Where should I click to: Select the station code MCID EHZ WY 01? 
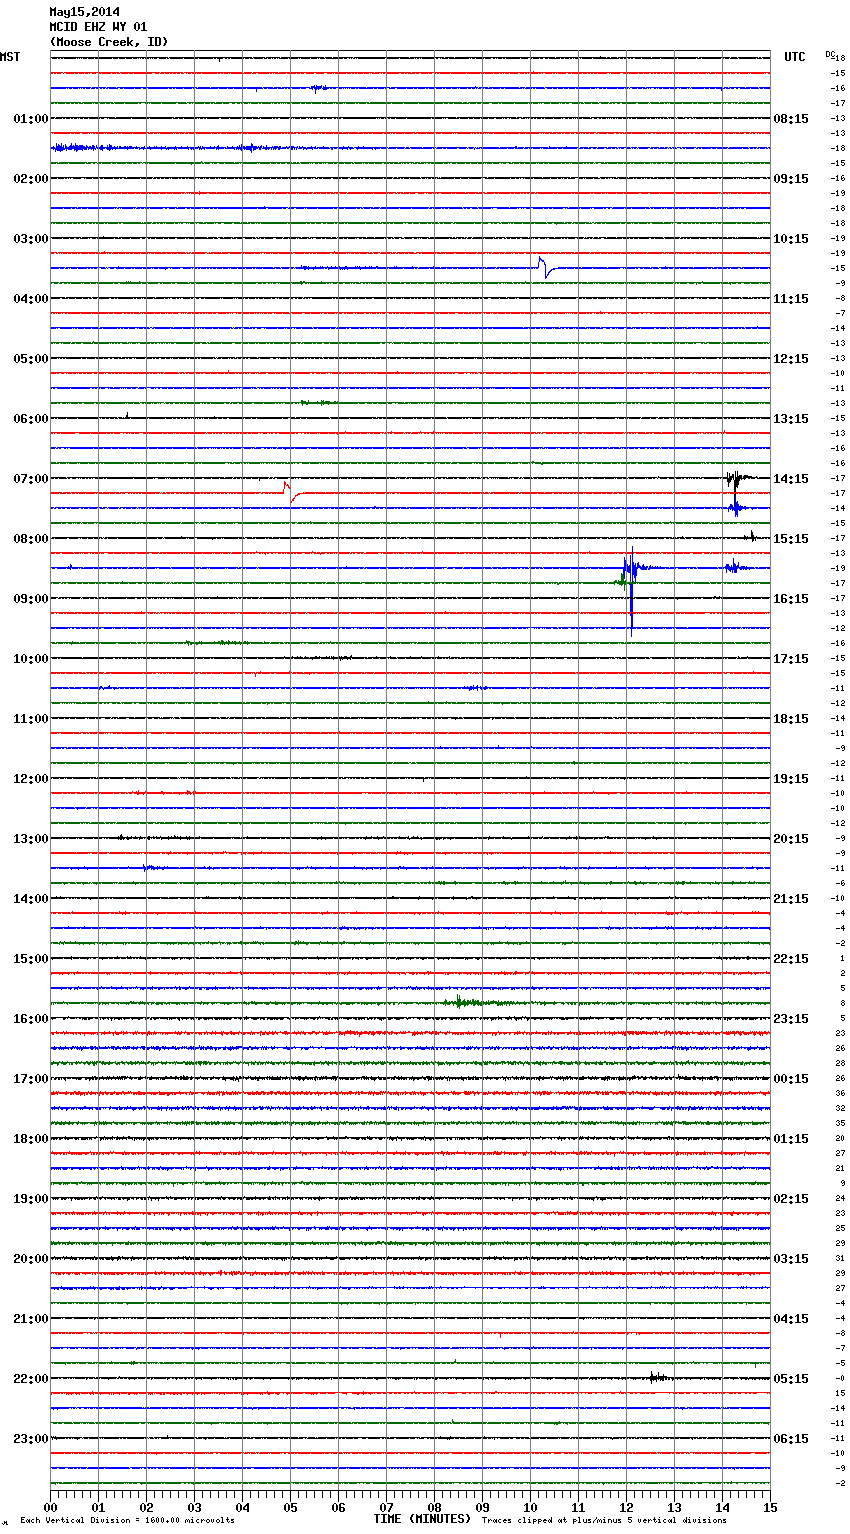[98, 27]
